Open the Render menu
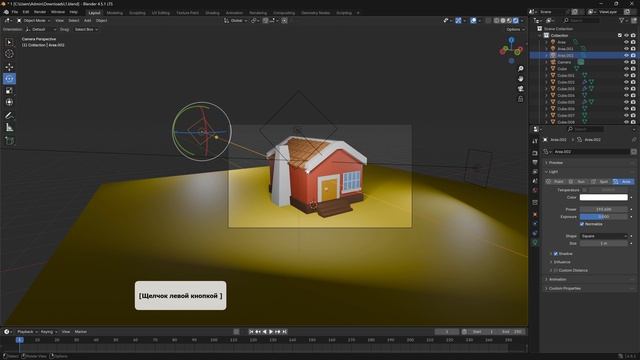The height and width of the screenshot is (360, 640). pos(40,12)
